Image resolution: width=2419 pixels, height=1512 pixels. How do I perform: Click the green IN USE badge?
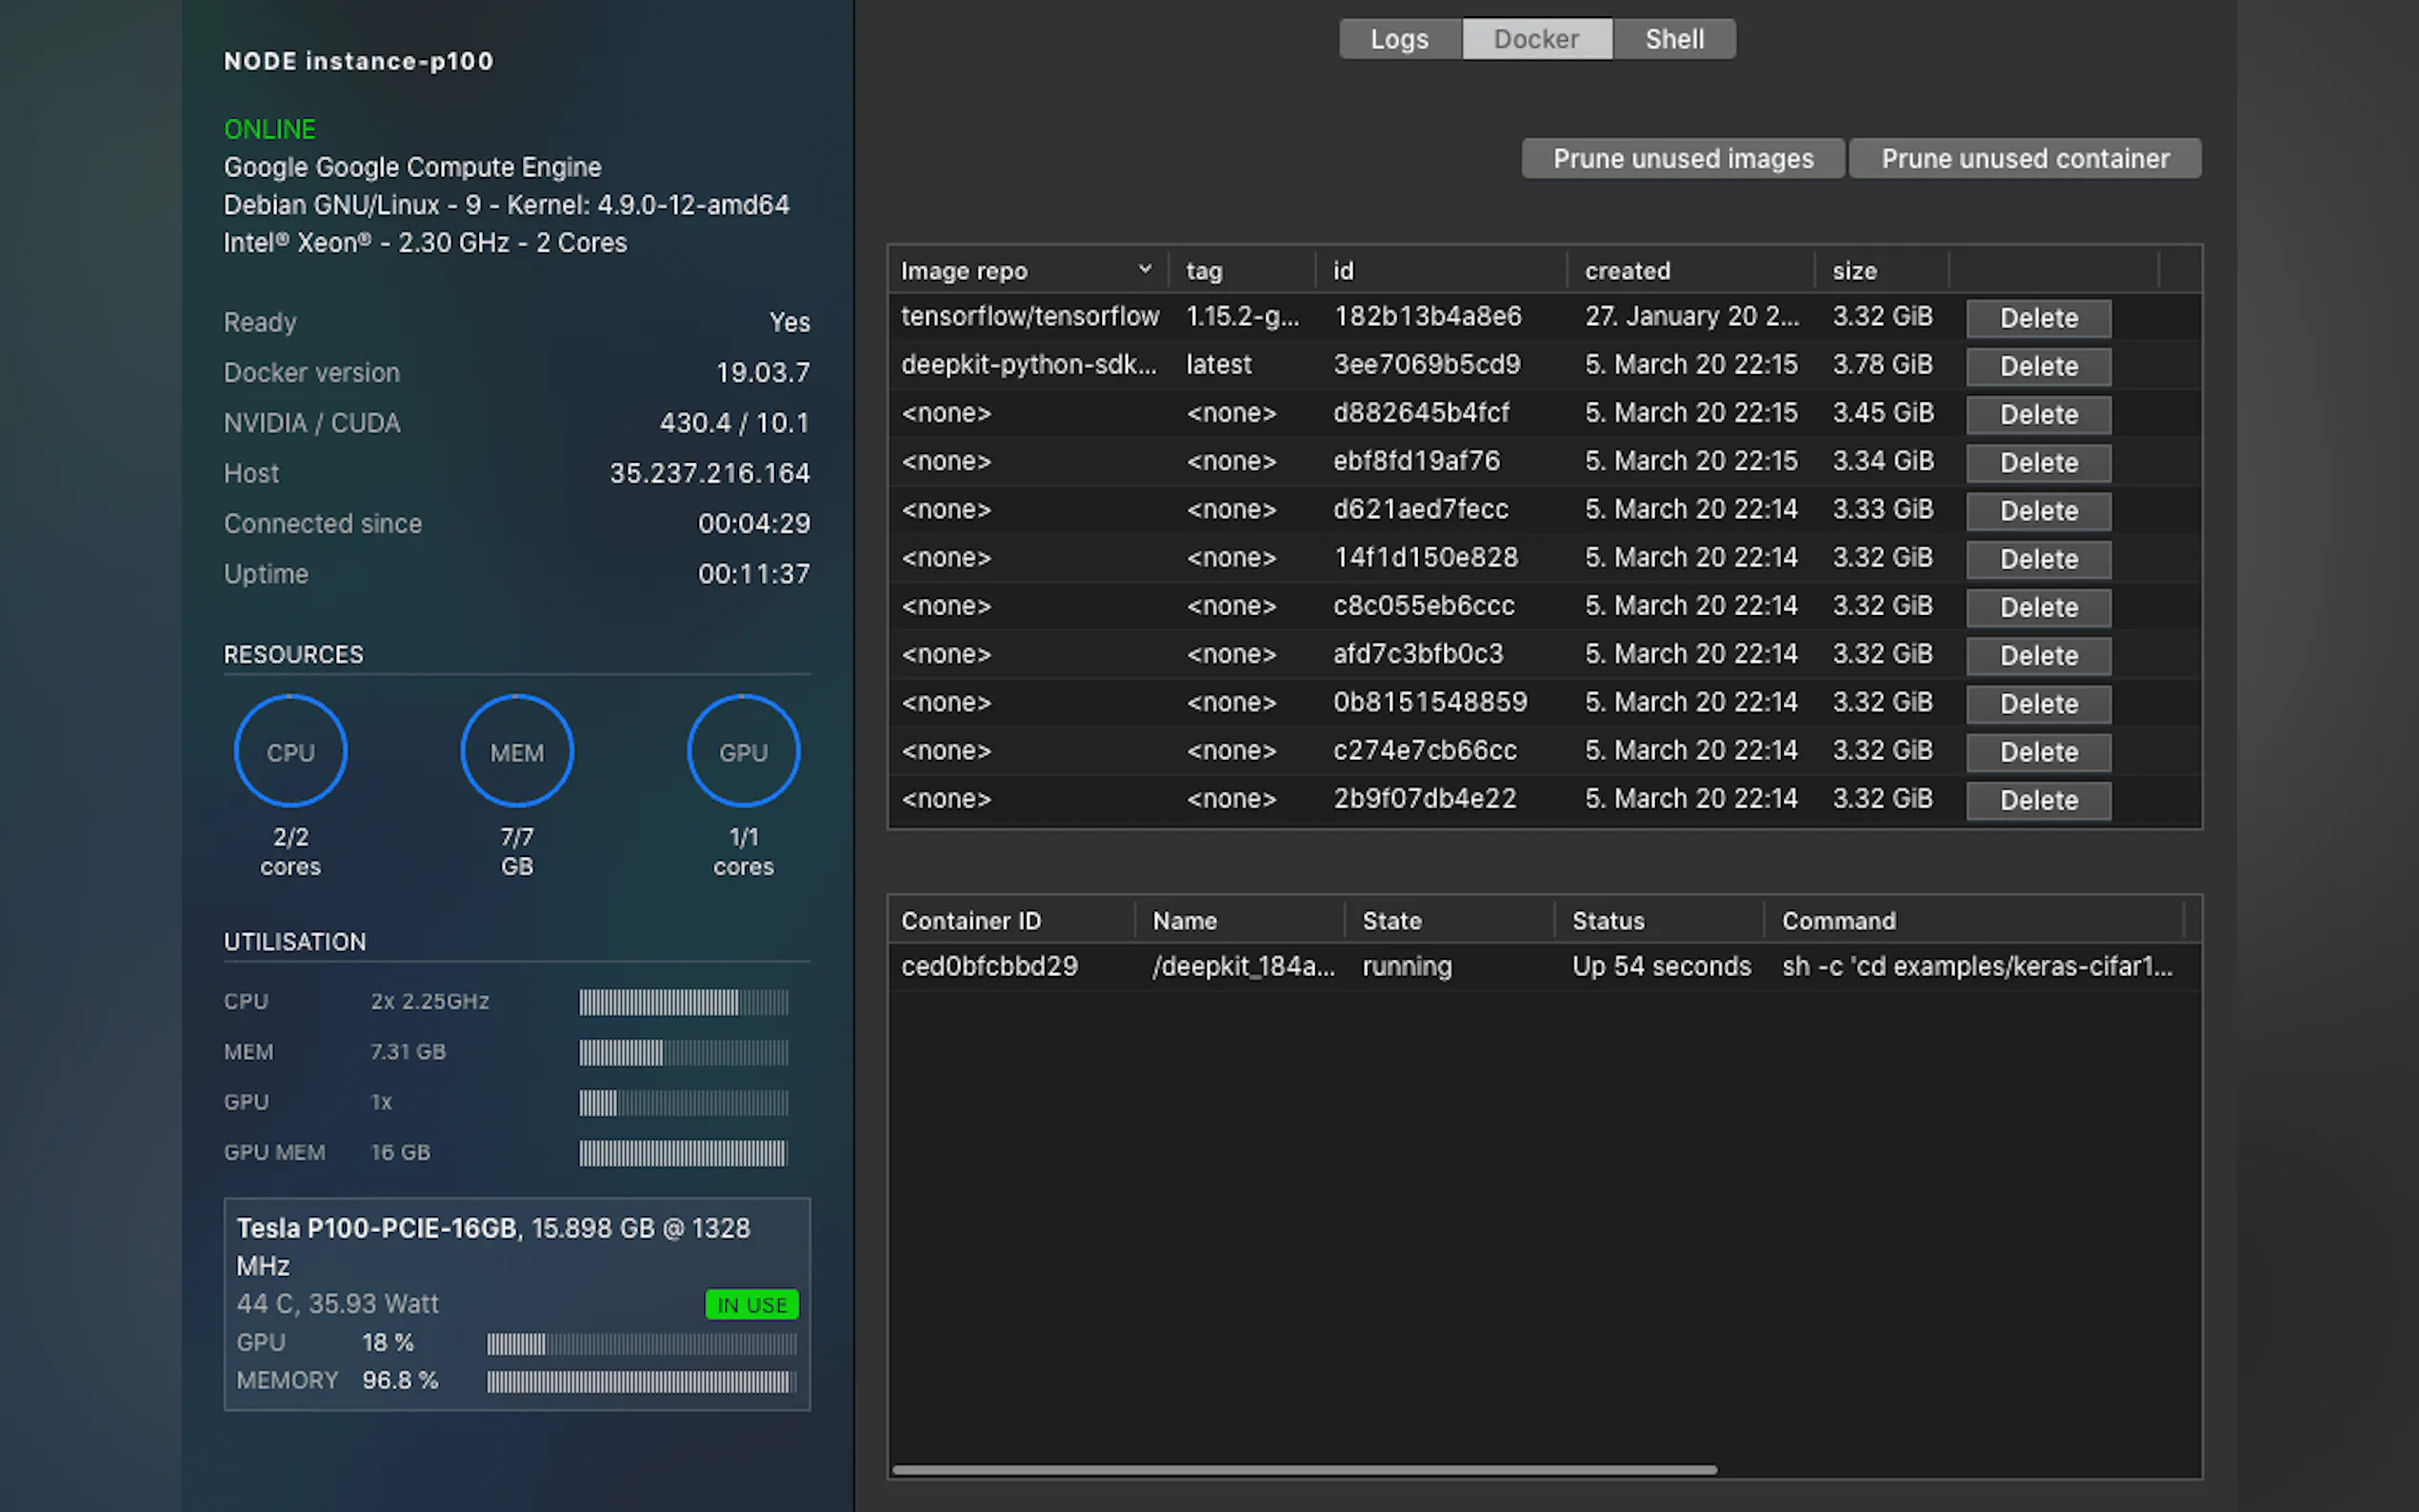point(751,1304)
